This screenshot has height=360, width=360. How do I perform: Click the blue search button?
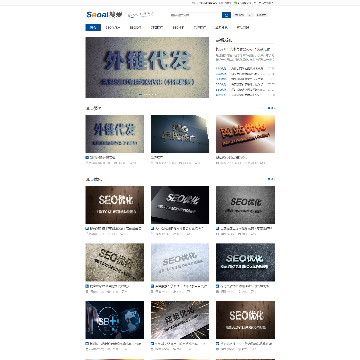(x=226, y=15)
